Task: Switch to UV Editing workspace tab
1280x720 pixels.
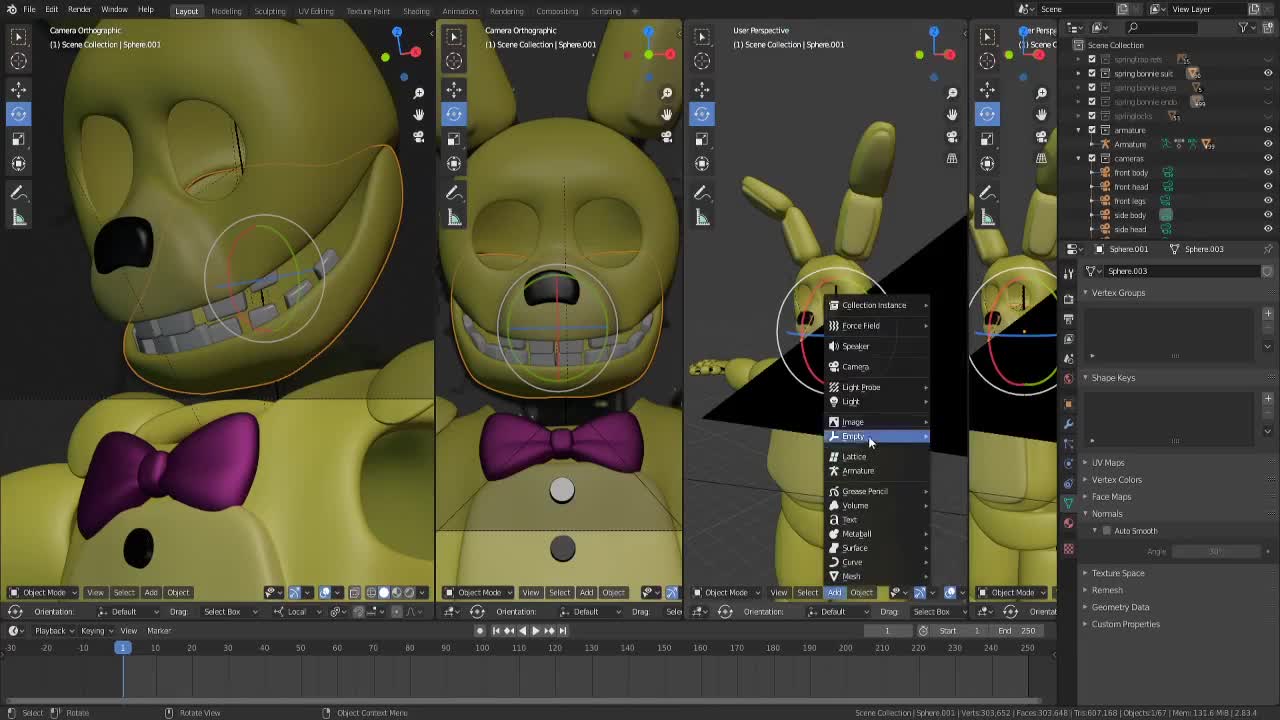Action: 315,11
